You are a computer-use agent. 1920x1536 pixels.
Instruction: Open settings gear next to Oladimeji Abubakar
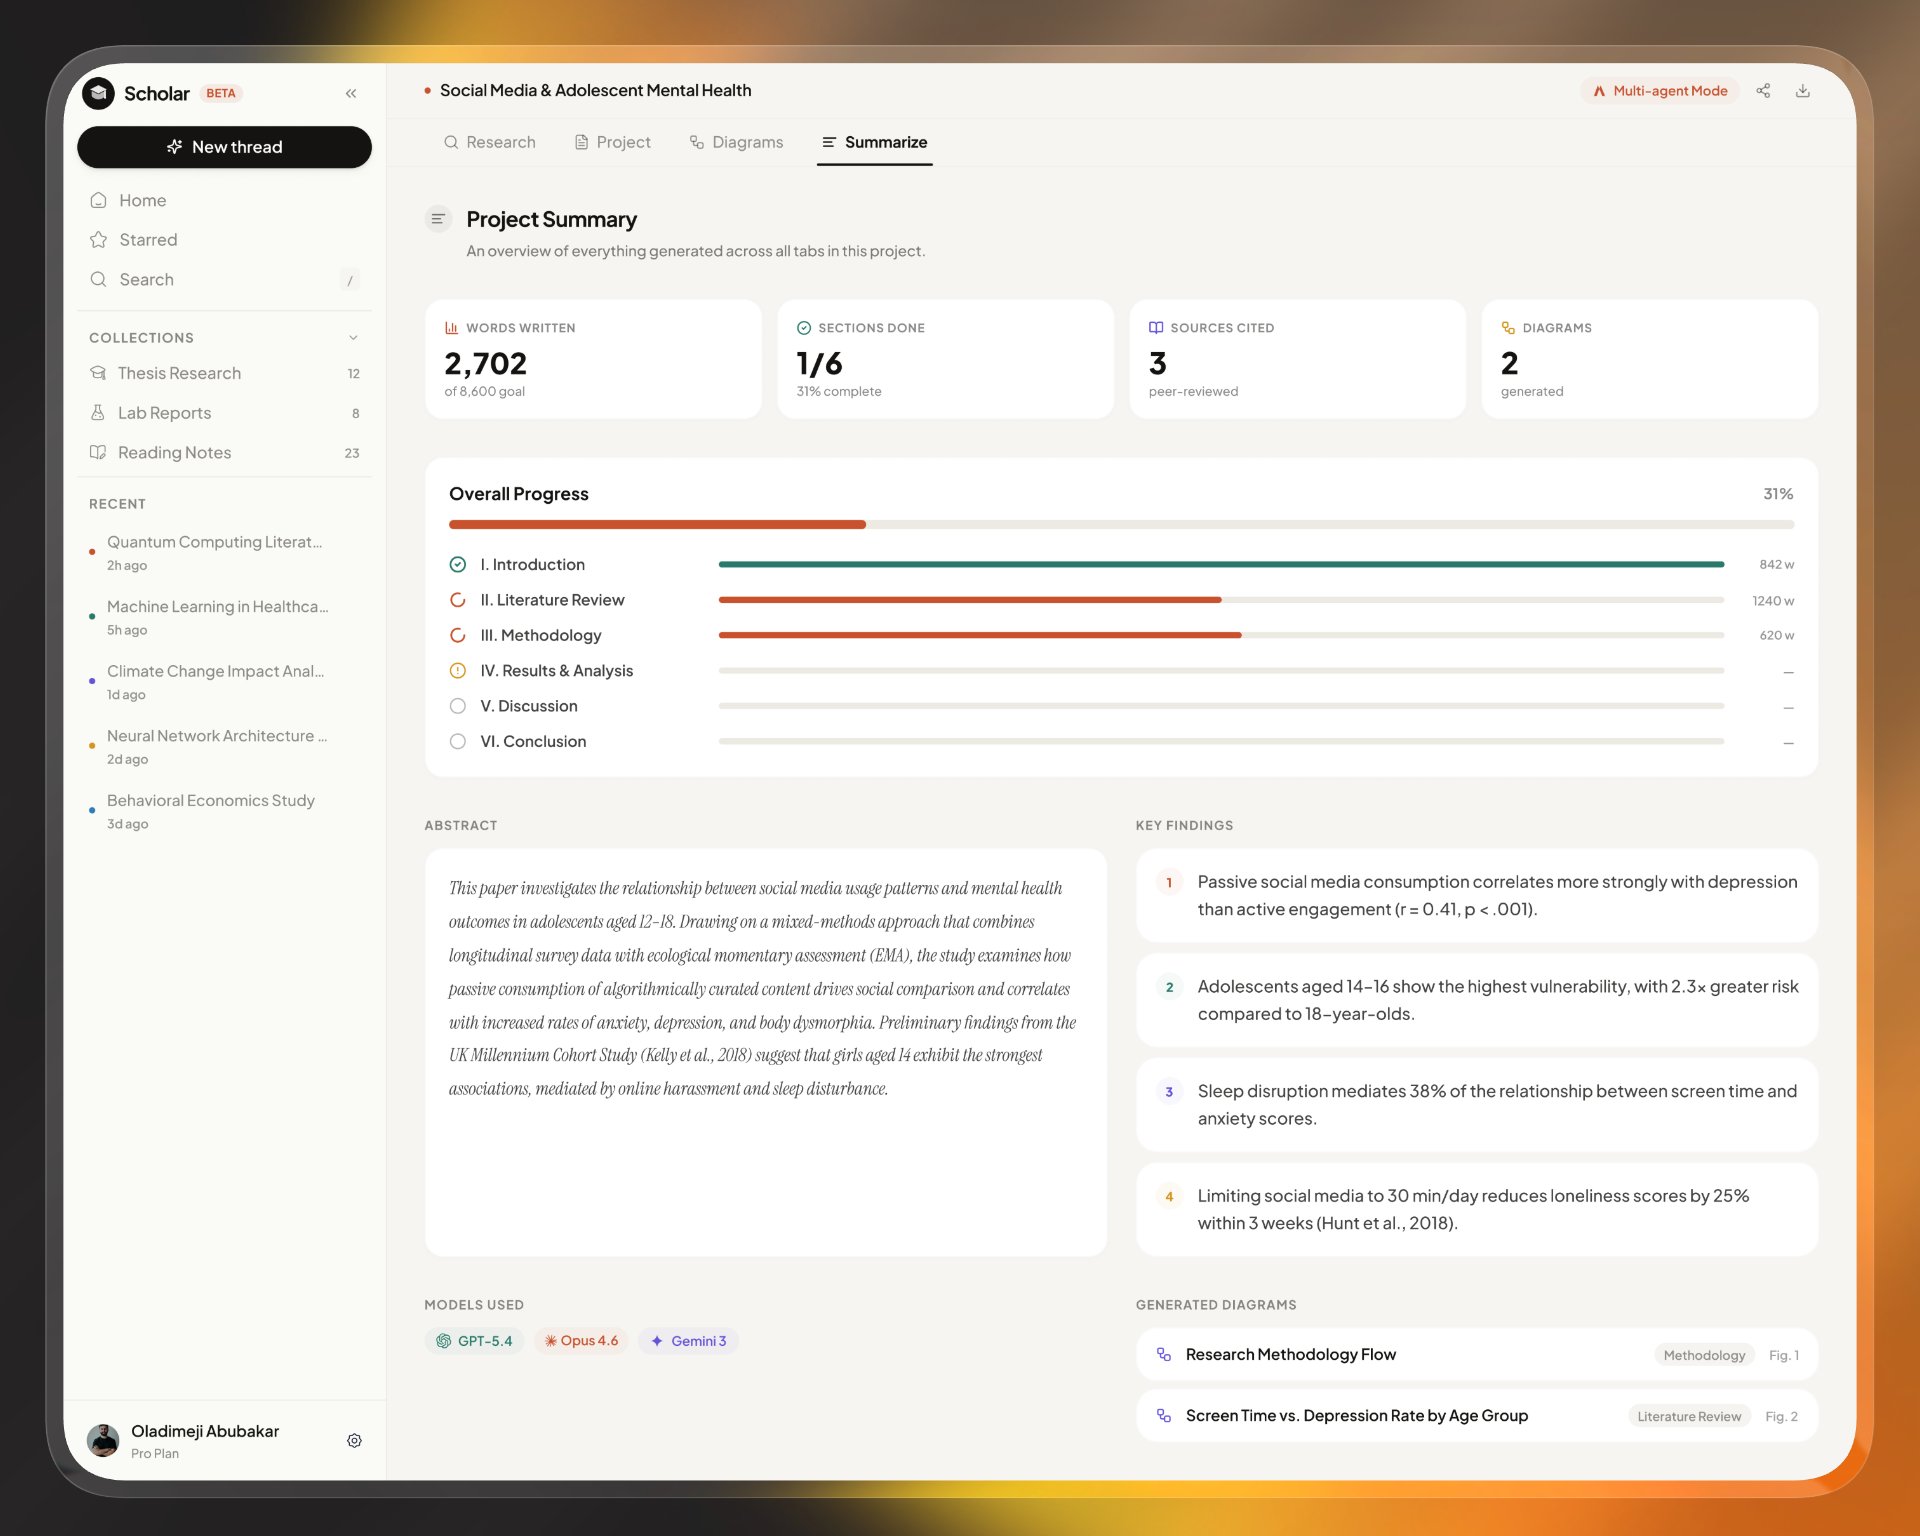tap(354, 1440)
